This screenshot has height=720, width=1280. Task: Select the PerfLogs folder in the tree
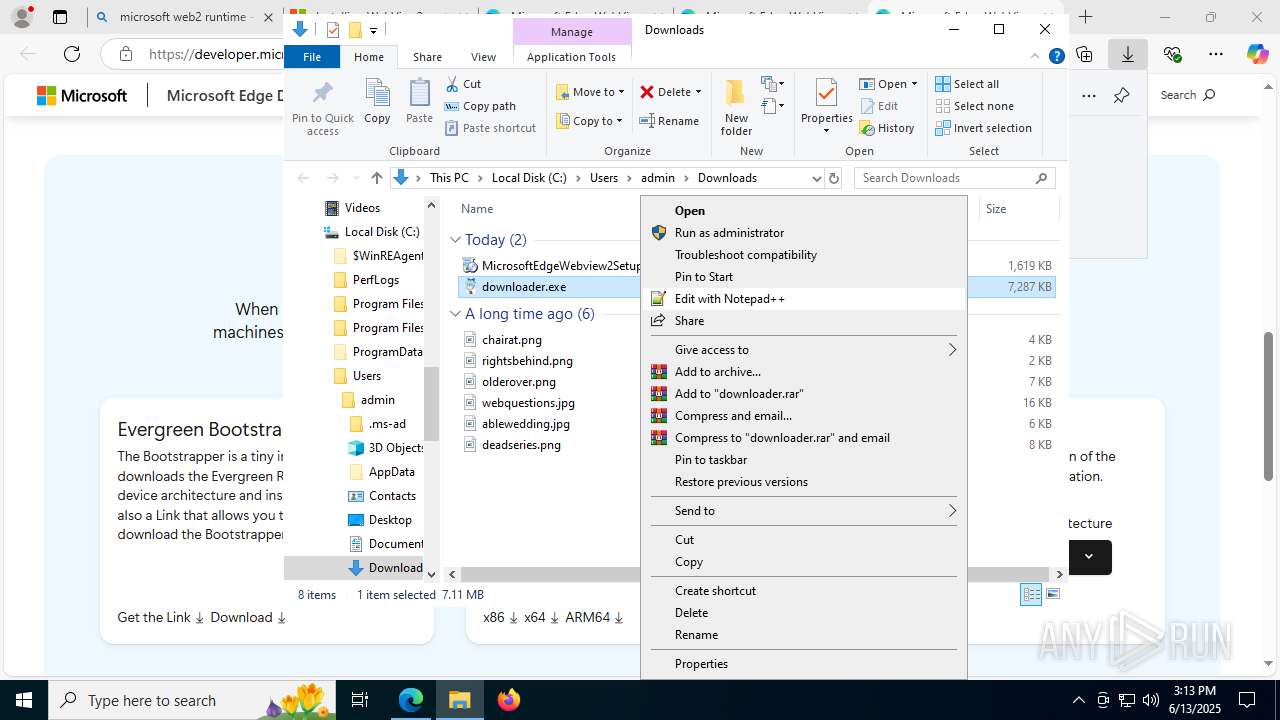375,280
